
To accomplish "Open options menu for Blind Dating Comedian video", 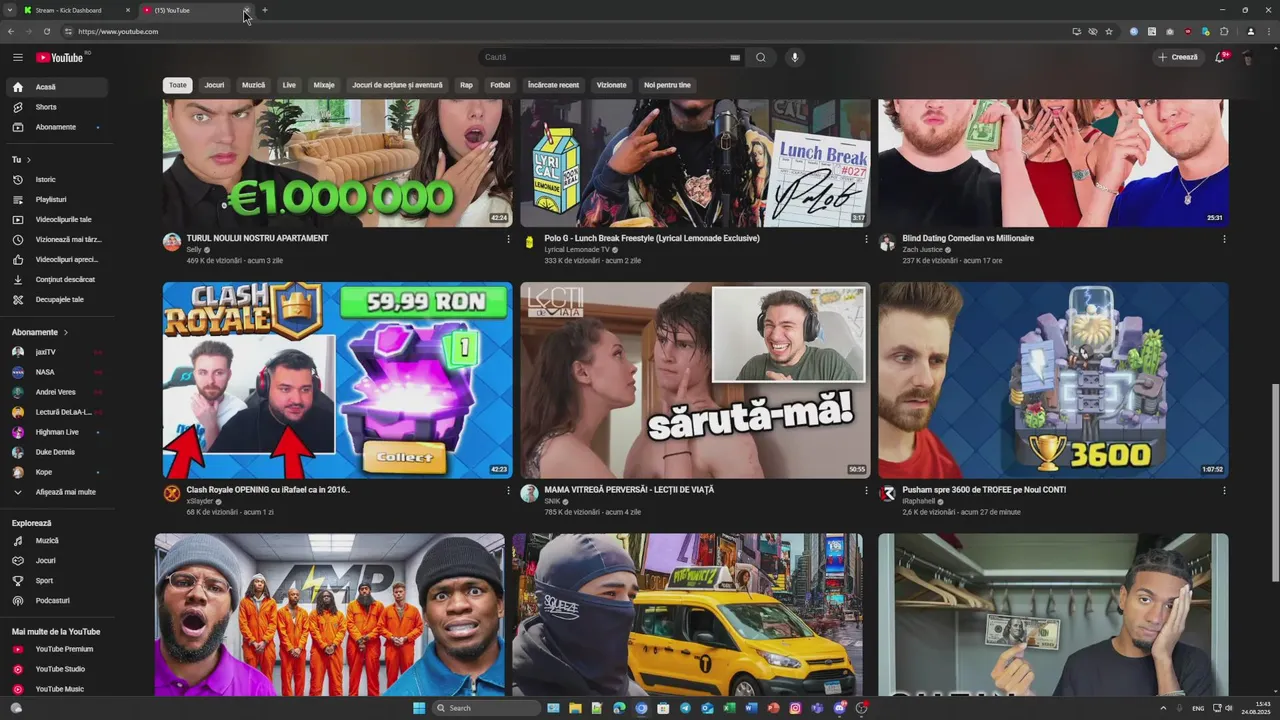I will point(1224,239).
